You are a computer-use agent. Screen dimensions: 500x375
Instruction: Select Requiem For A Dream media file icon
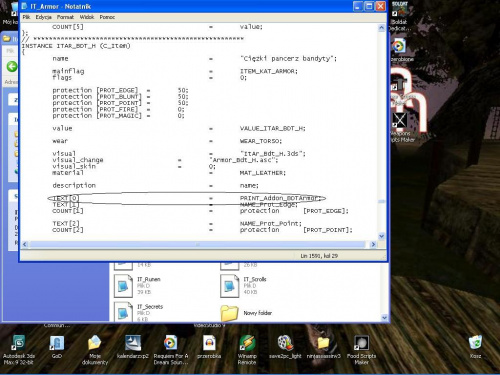point(171,350)
